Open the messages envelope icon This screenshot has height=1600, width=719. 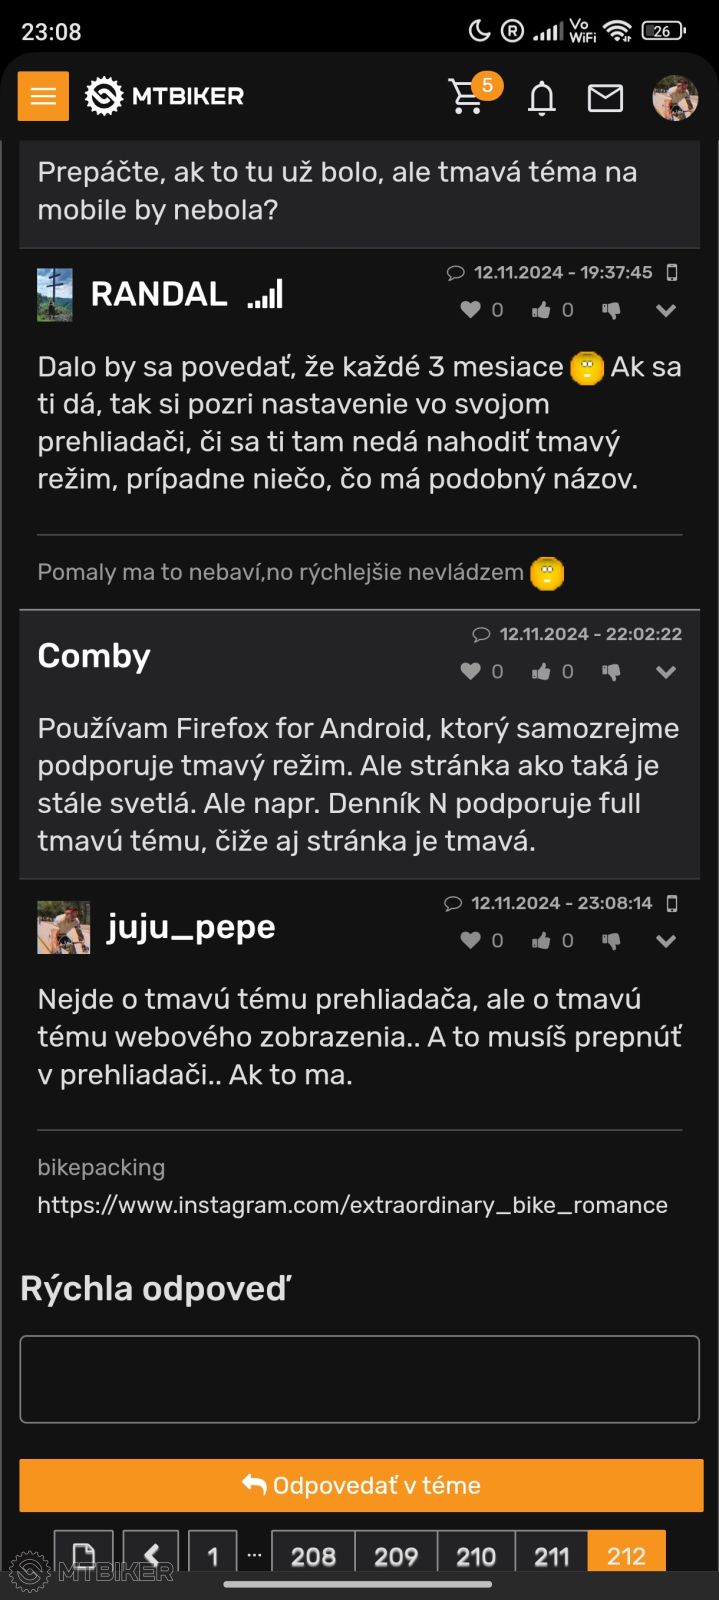[x=605, y=98]
